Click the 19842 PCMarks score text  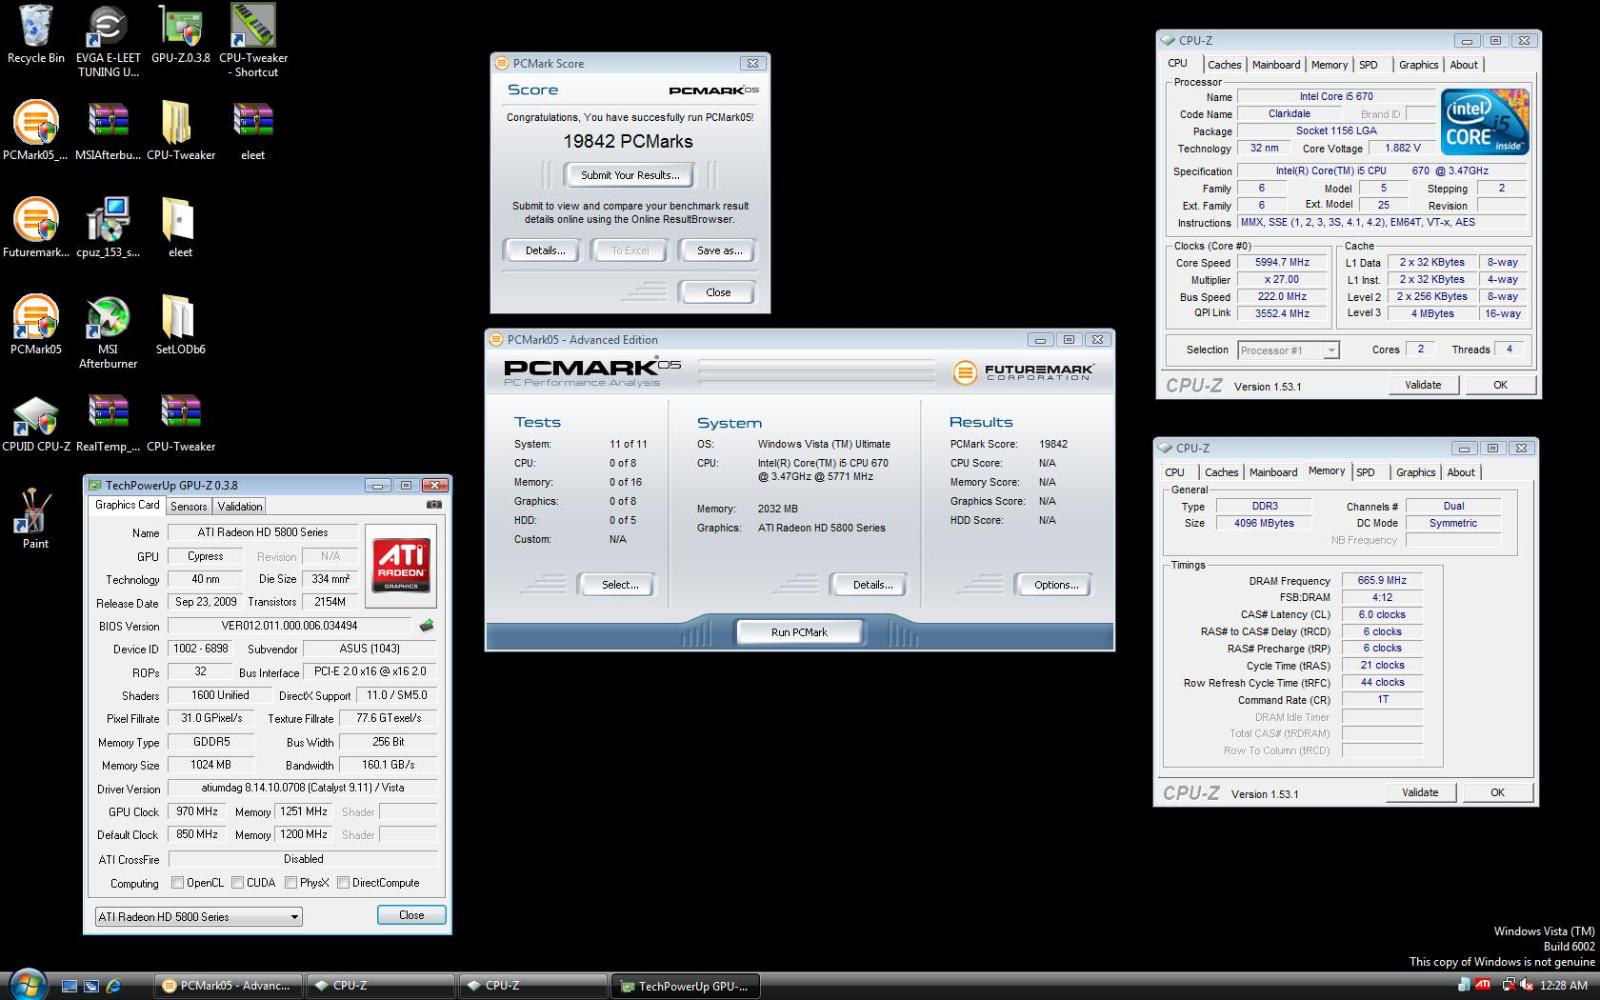[x=628, y=141]
